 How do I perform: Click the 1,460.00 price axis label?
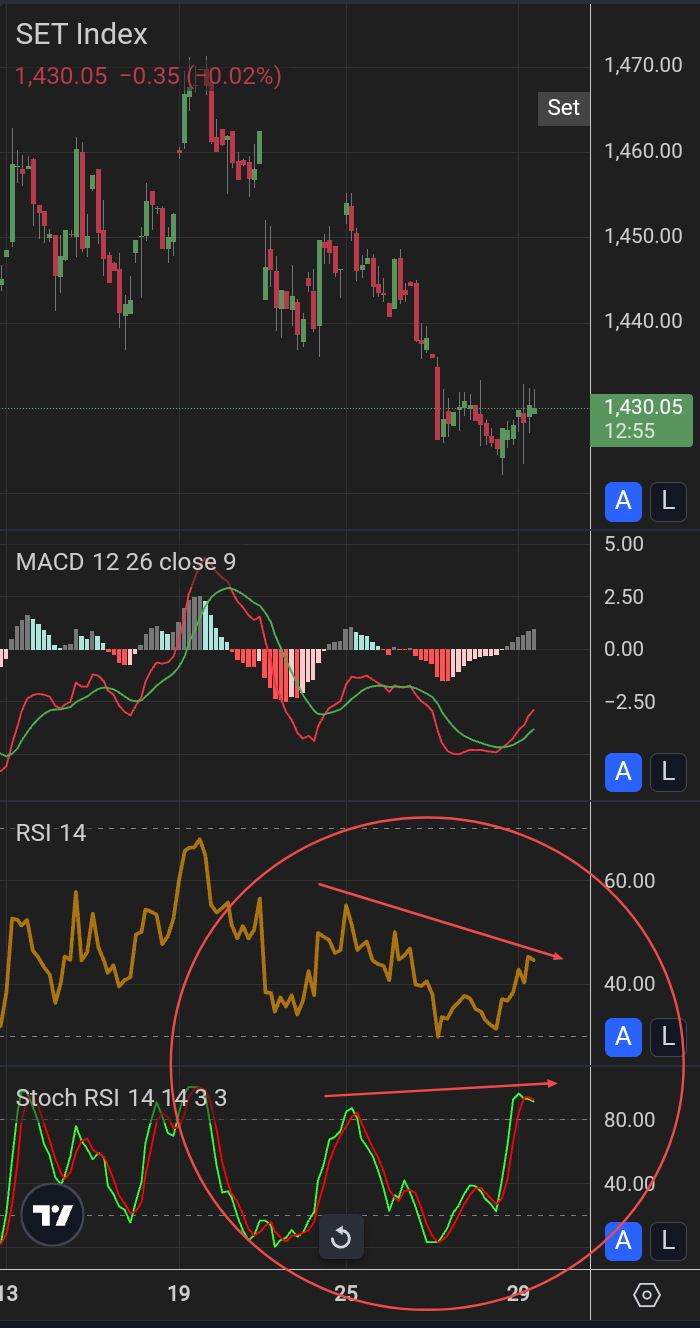(x=643, y=151)
